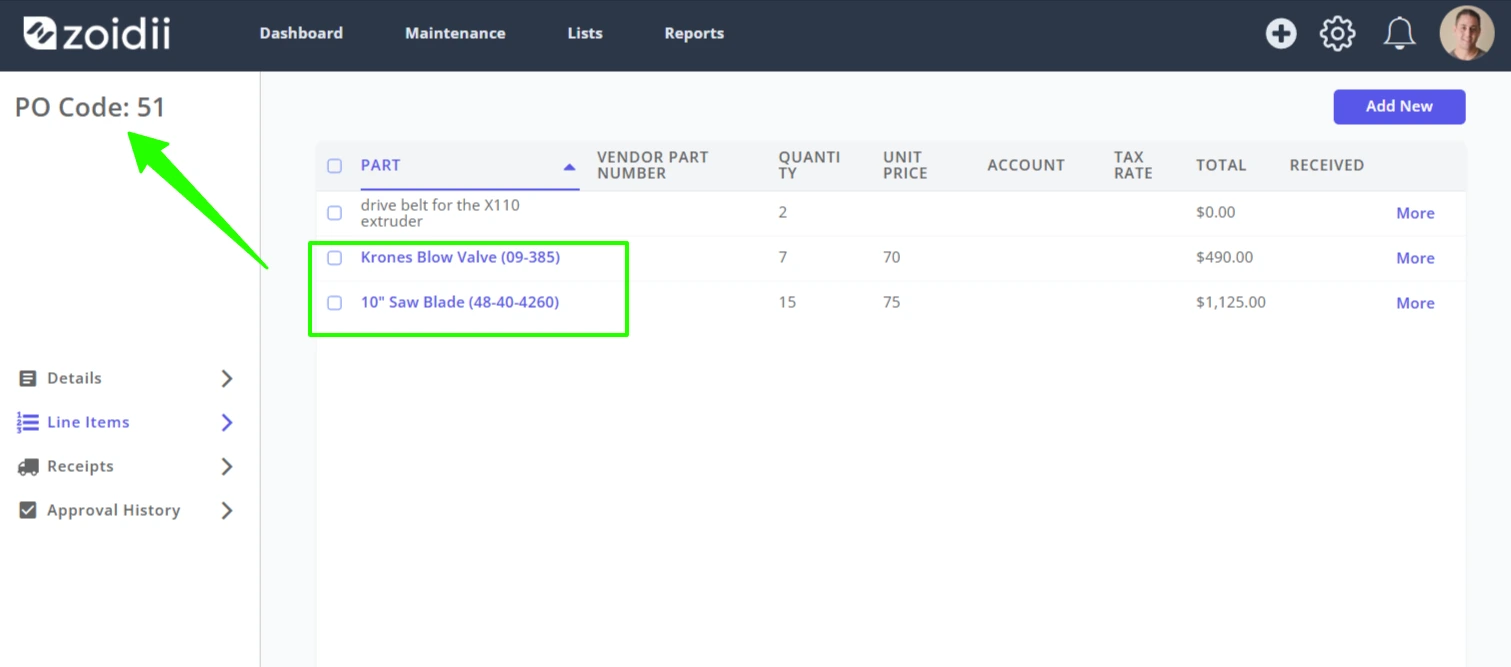Check the Krones Blow Valve row checkbox
The image size is (1511, 667).
pyautogui.click(x=335, y=258)
